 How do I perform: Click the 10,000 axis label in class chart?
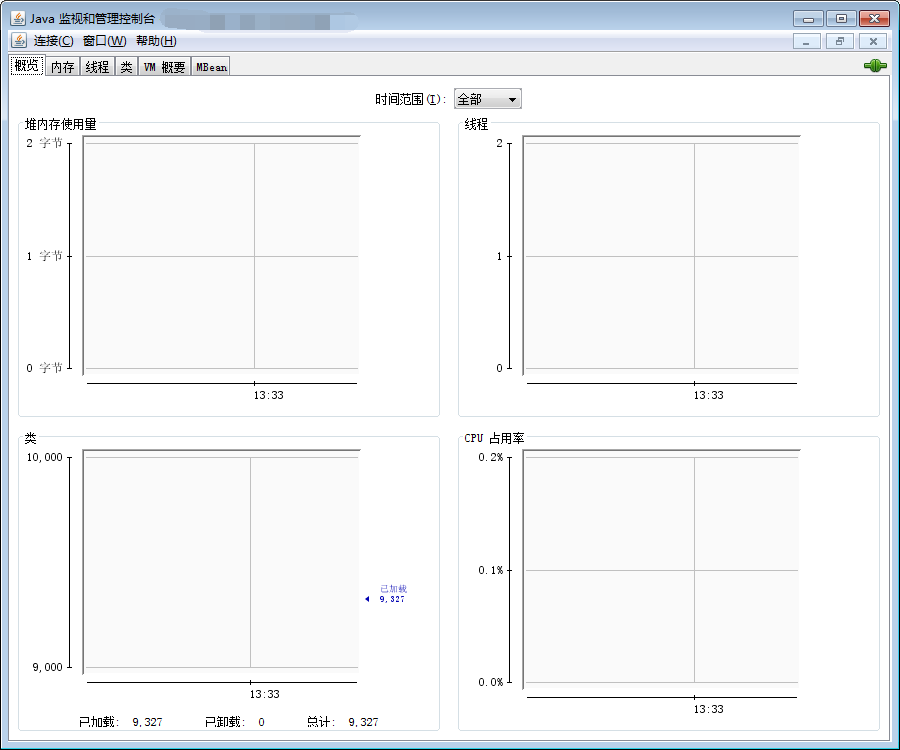click(x=45, y=457)
